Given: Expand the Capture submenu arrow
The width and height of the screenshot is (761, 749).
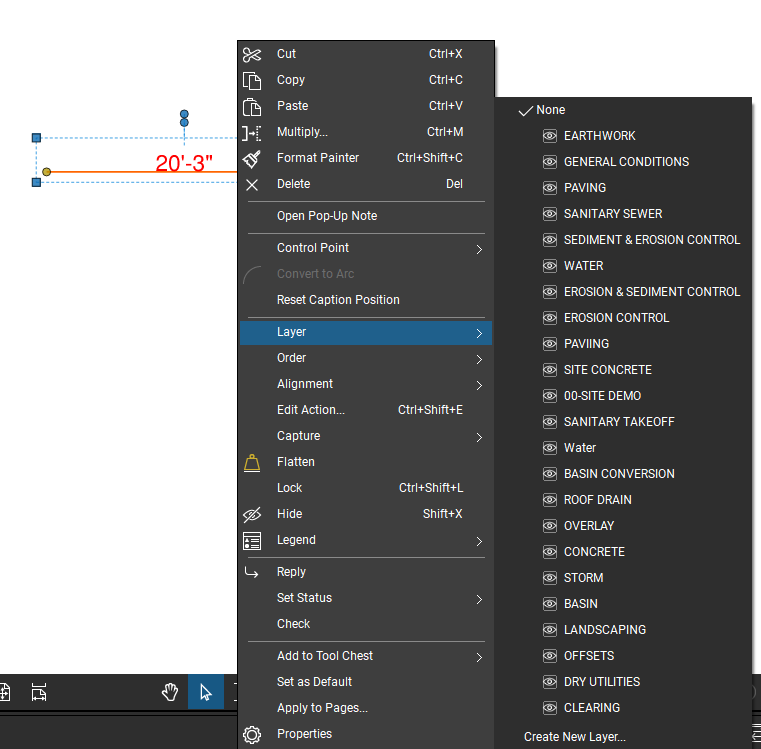Looking at the screenshot, I should coord(479,437).
